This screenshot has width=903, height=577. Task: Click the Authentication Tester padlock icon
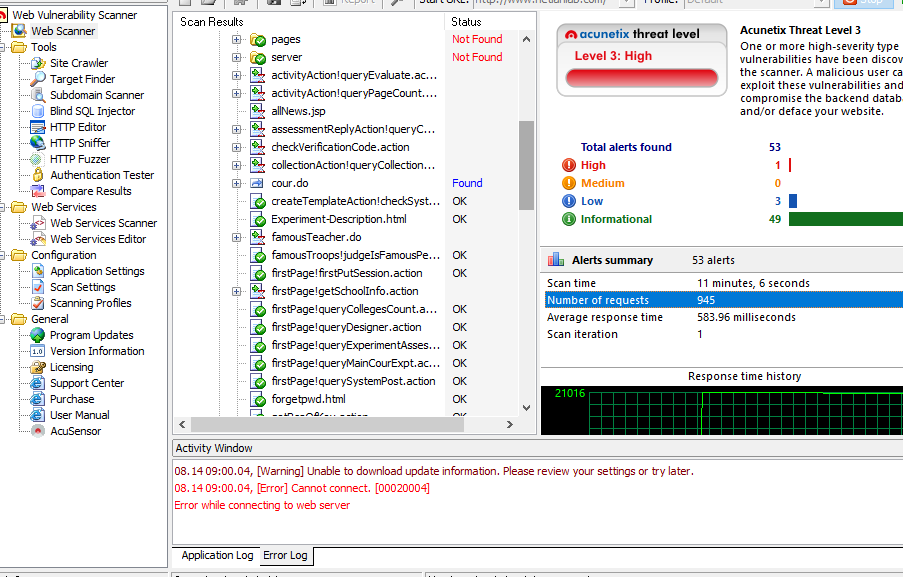38,175
